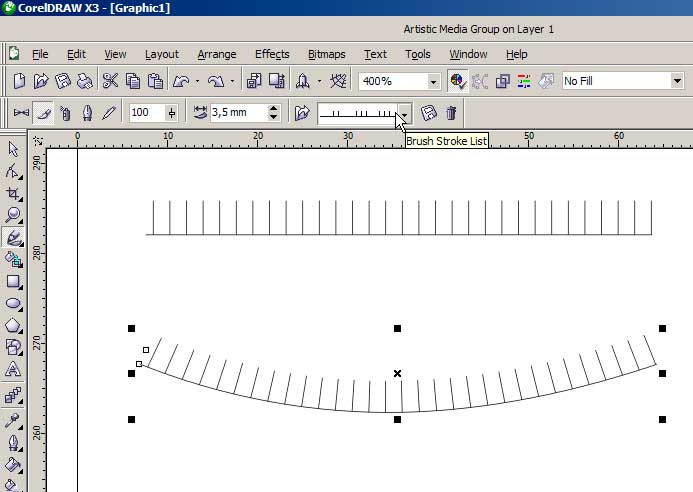This screenshot has height=492, width=693.
Task: Select the Zoom magnifier tool
Action: tap(13, 215)
